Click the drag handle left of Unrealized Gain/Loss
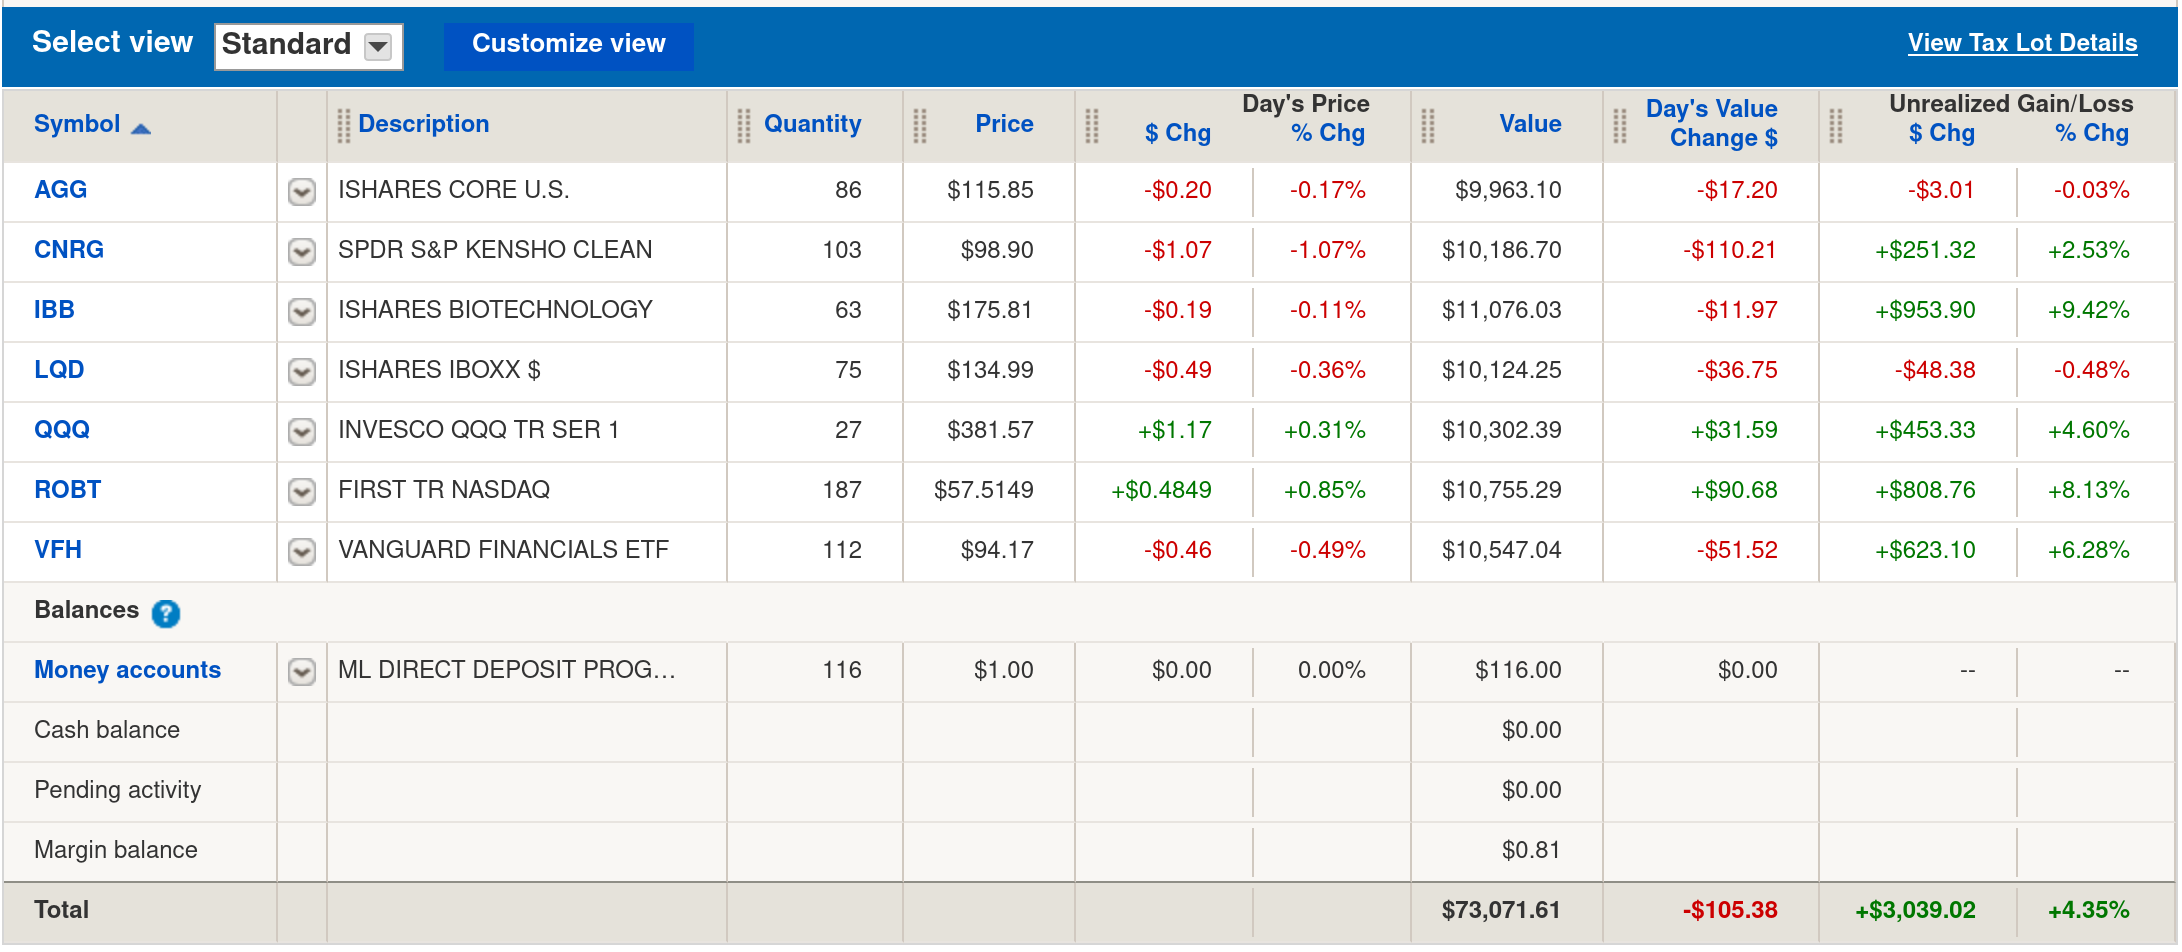This screenshot has height=952, width=2182. (x=1835, y=125)
